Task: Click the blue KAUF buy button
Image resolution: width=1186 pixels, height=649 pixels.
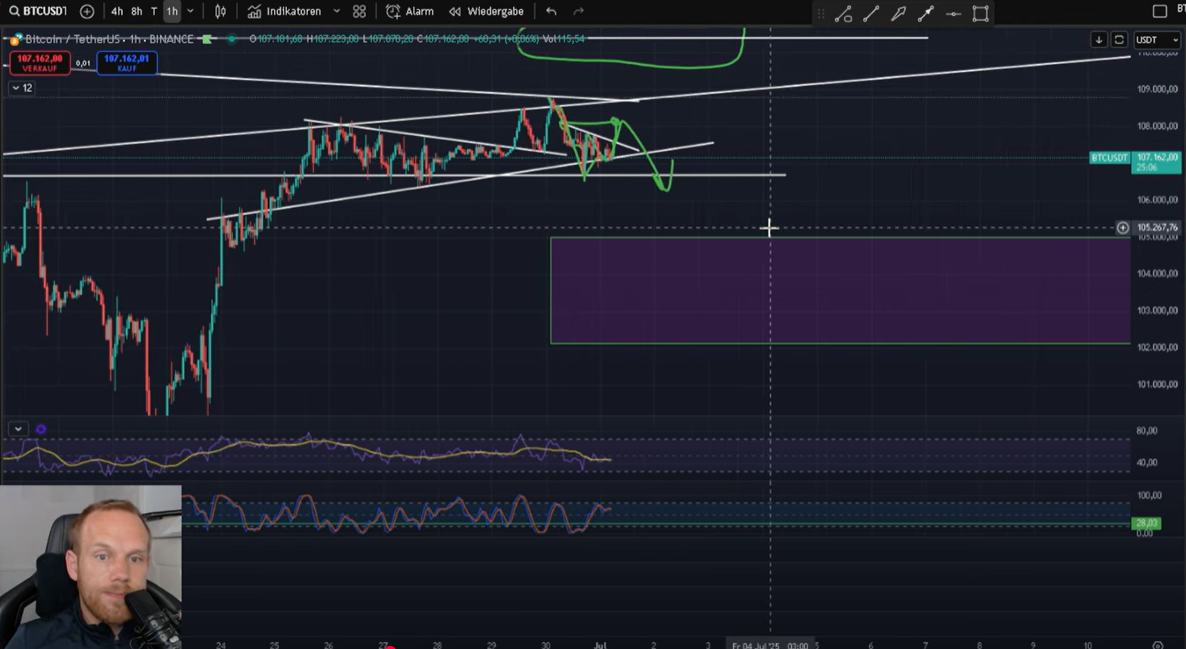Action: click(x=126, y=63)
